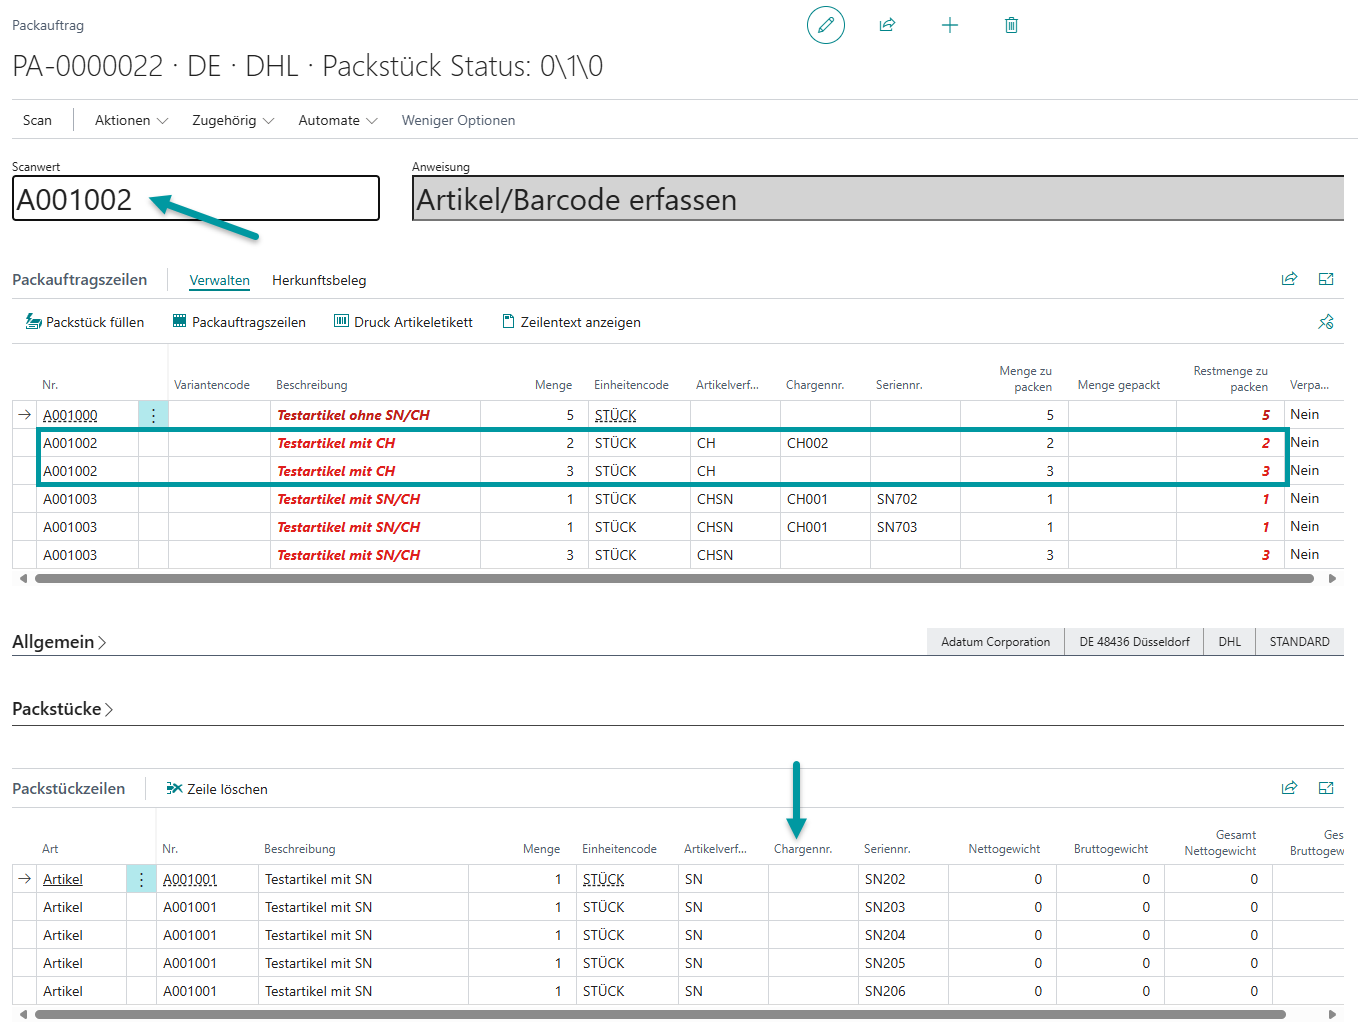The image size is (1358, 1031).
Task: Share the Packauftragszeilen list via icon
Action: point(1289,279)
